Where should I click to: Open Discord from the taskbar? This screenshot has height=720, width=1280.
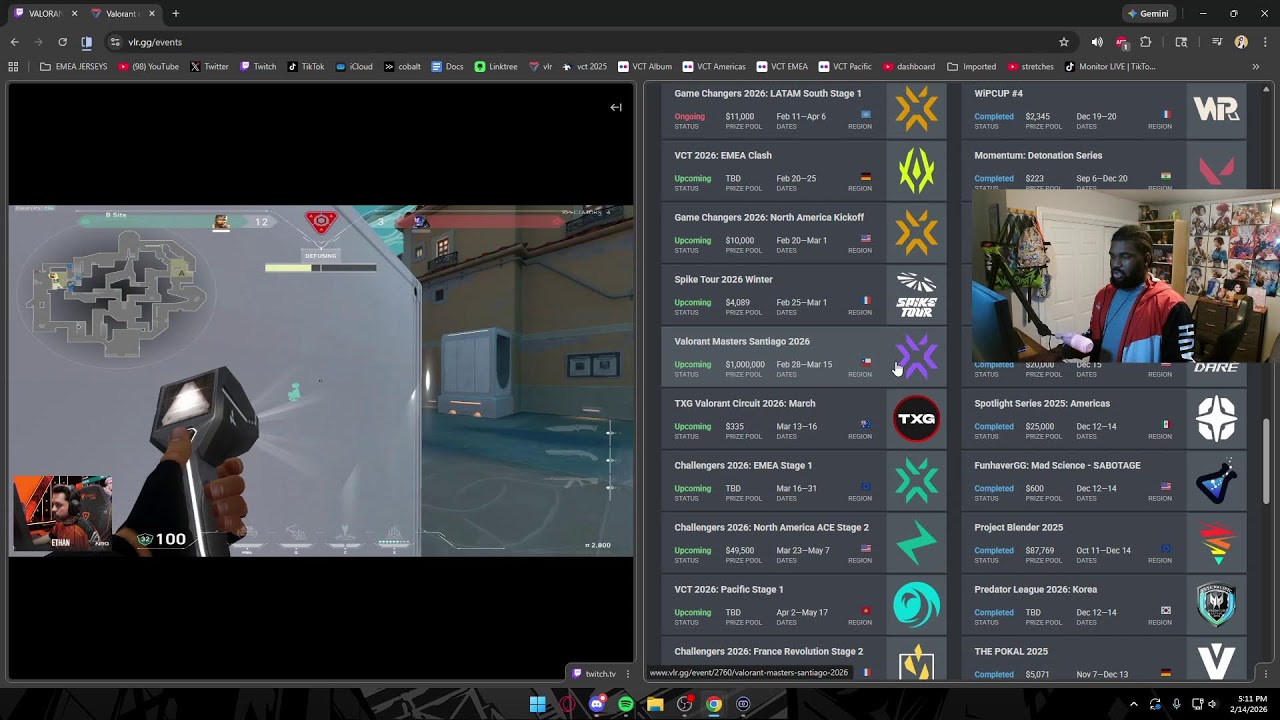597,704
